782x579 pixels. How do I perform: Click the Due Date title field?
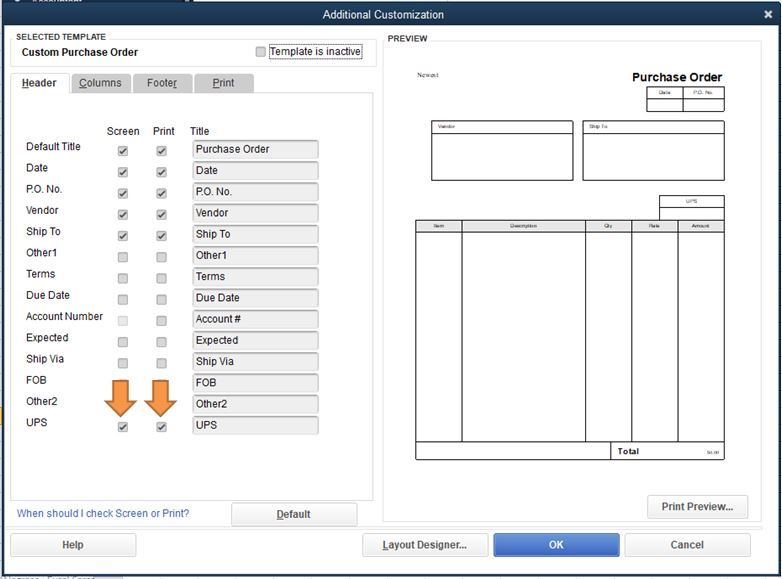point(255,298)
